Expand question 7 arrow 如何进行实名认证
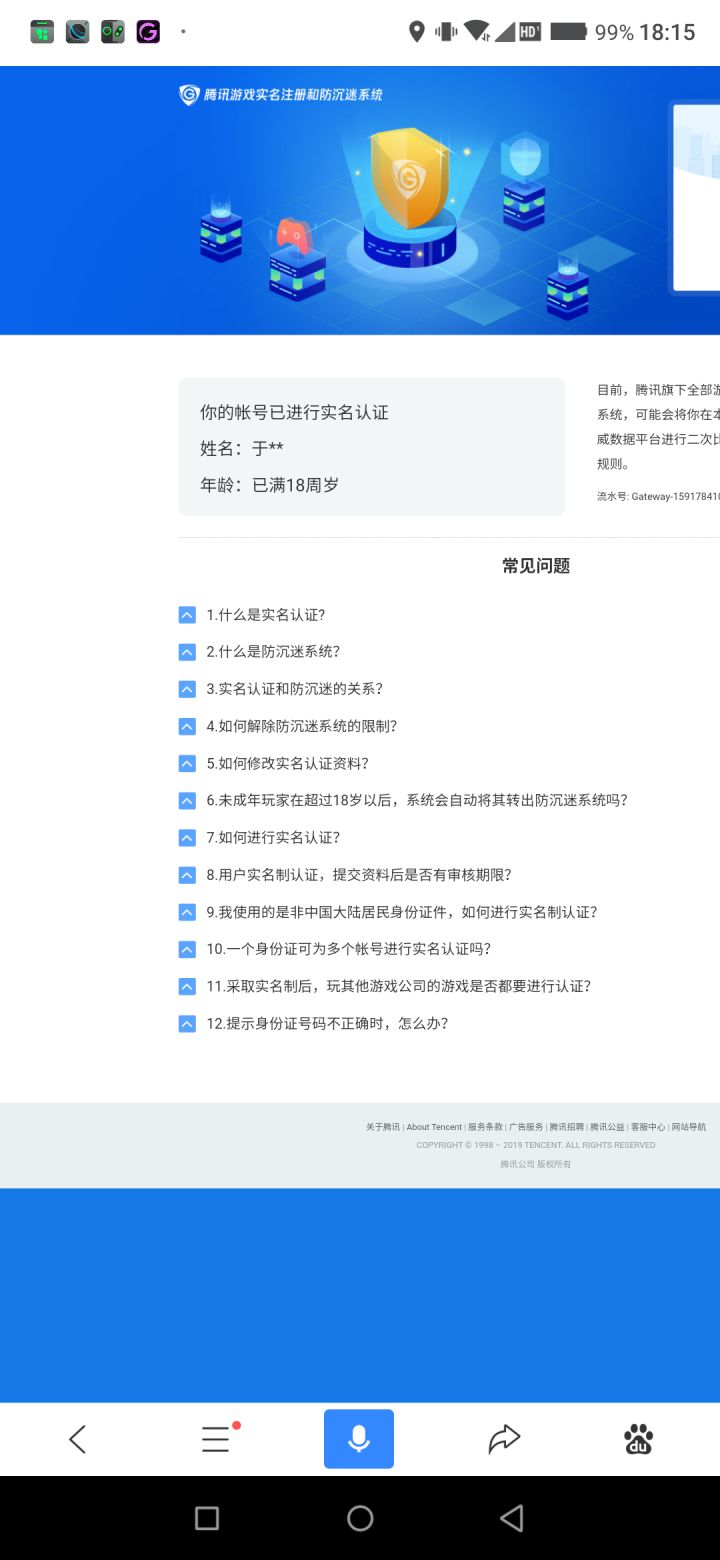Screen dimensions: 720x1560 coord(187,838)
